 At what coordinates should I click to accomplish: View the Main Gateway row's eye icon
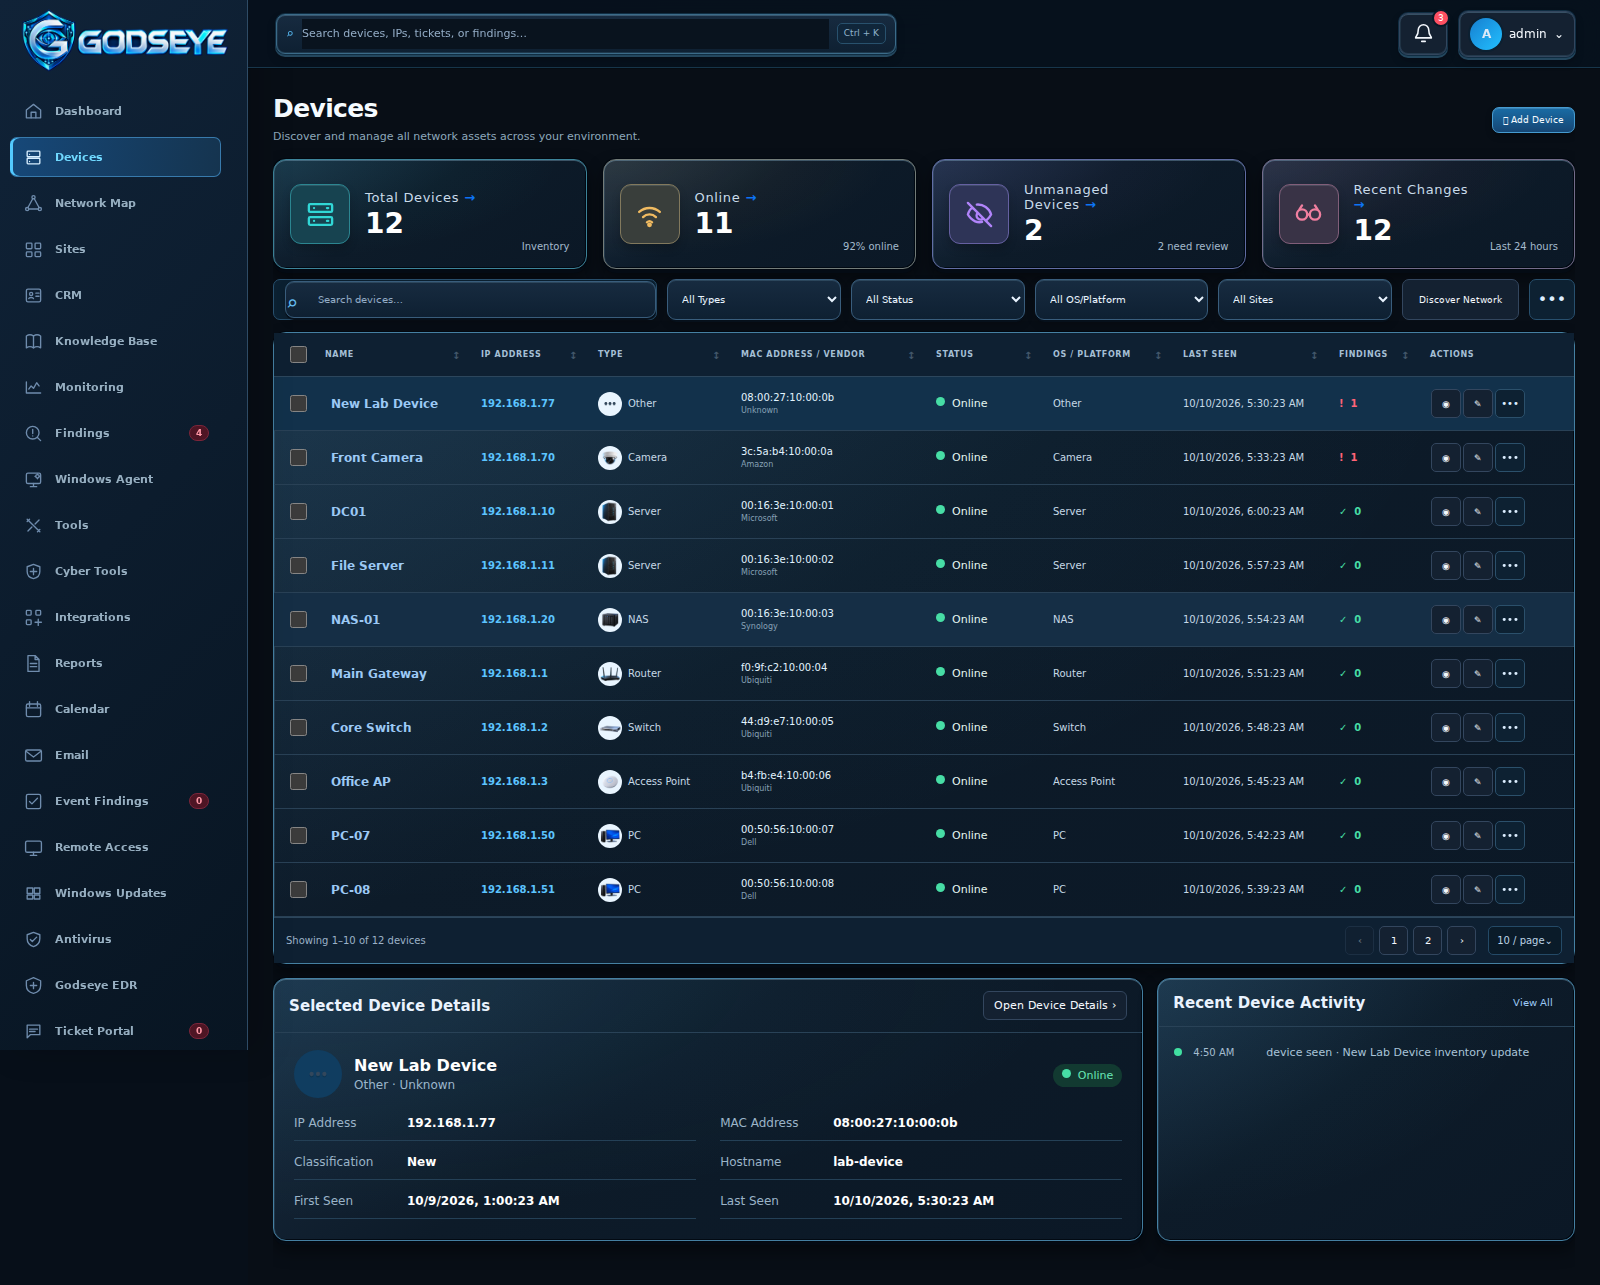coord(1446,674)
